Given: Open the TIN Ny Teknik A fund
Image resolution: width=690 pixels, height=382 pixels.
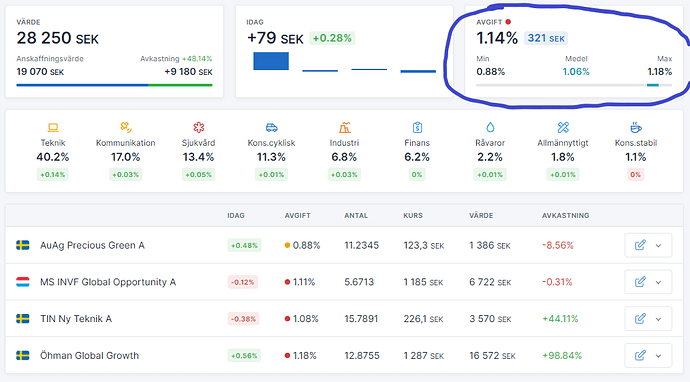Looking at the screenshot, I should point(76,319).
